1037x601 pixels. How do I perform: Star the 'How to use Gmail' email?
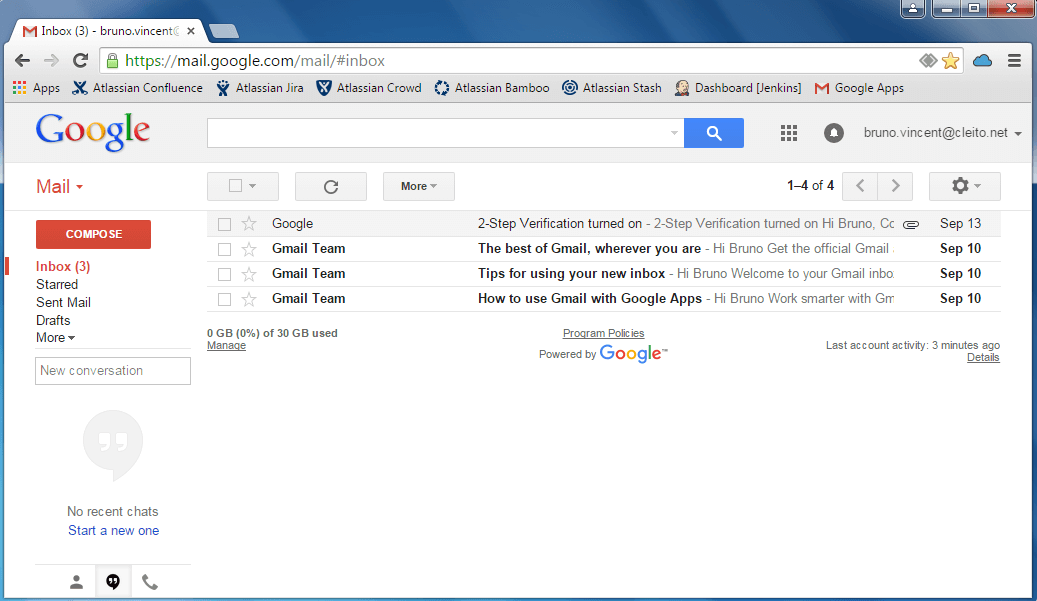249,300
